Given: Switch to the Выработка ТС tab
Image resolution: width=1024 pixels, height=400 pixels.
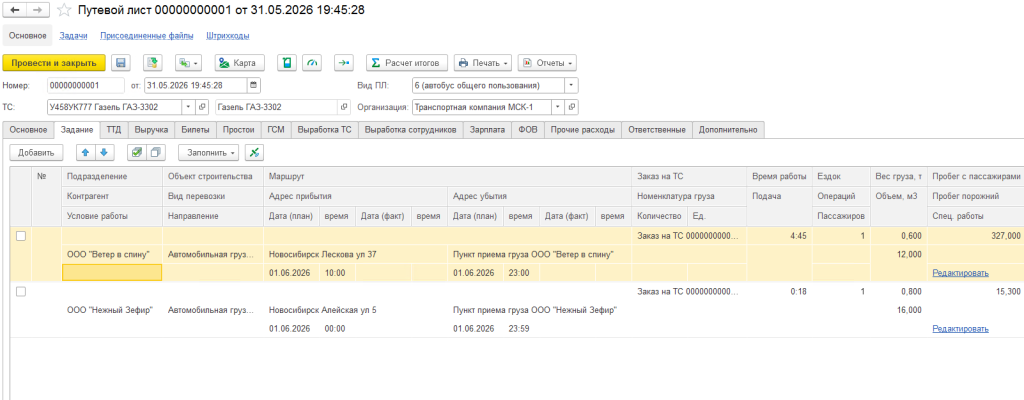Looking at the screenshot, I should (325, 130).
